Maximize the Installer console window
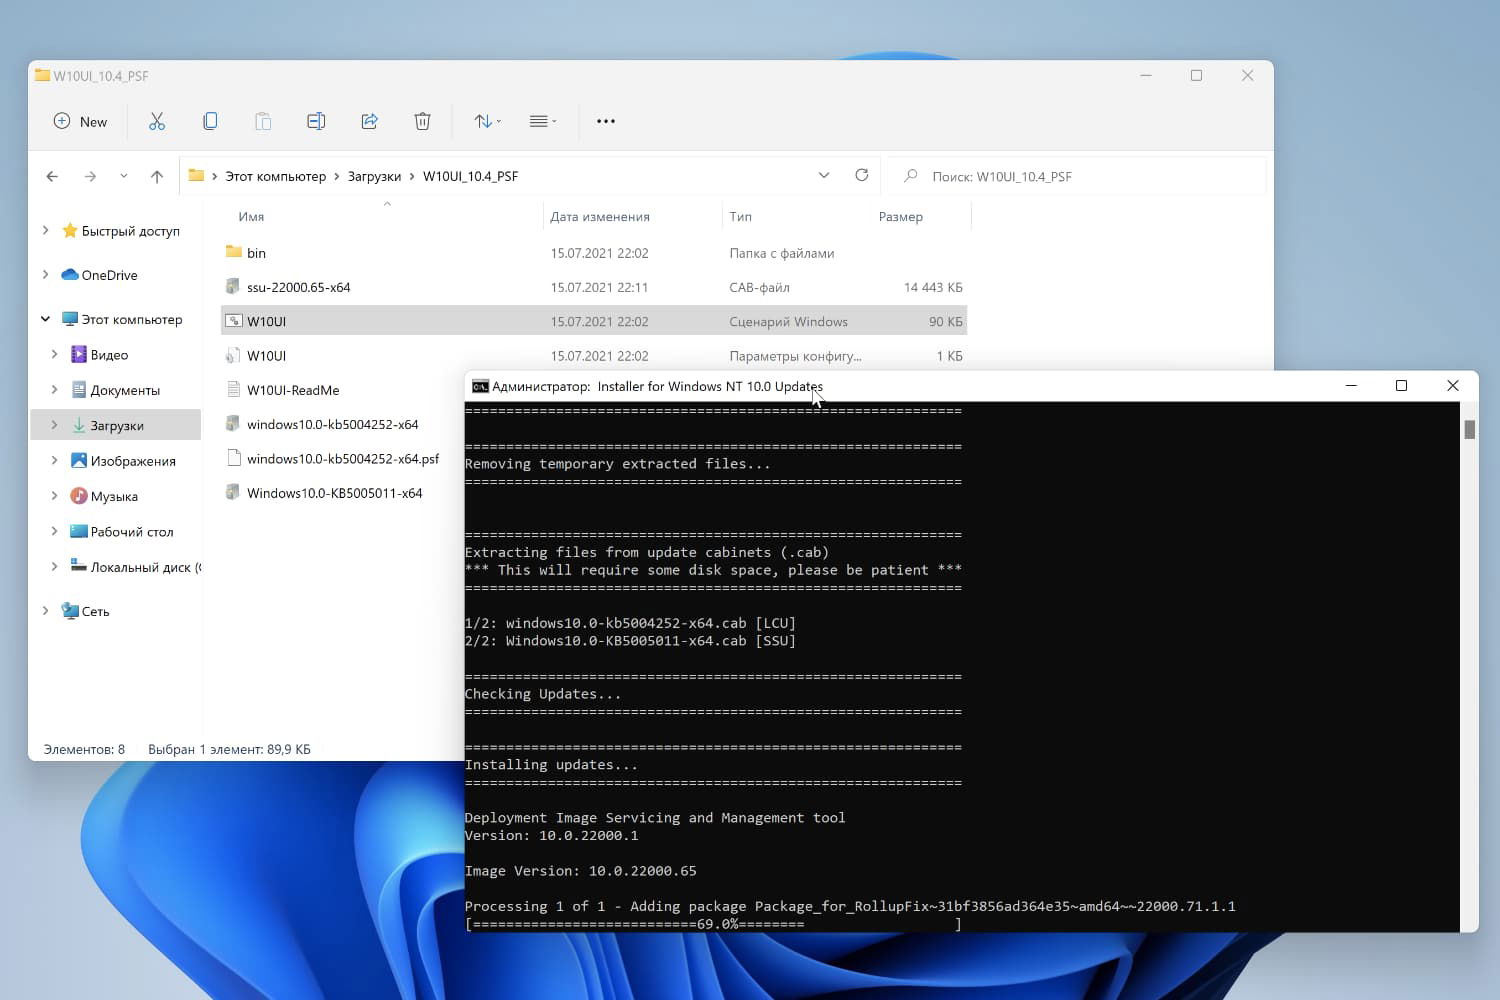This screenshot has height=1000, width=1500. pyautogui.click(x=1401, y=385)
